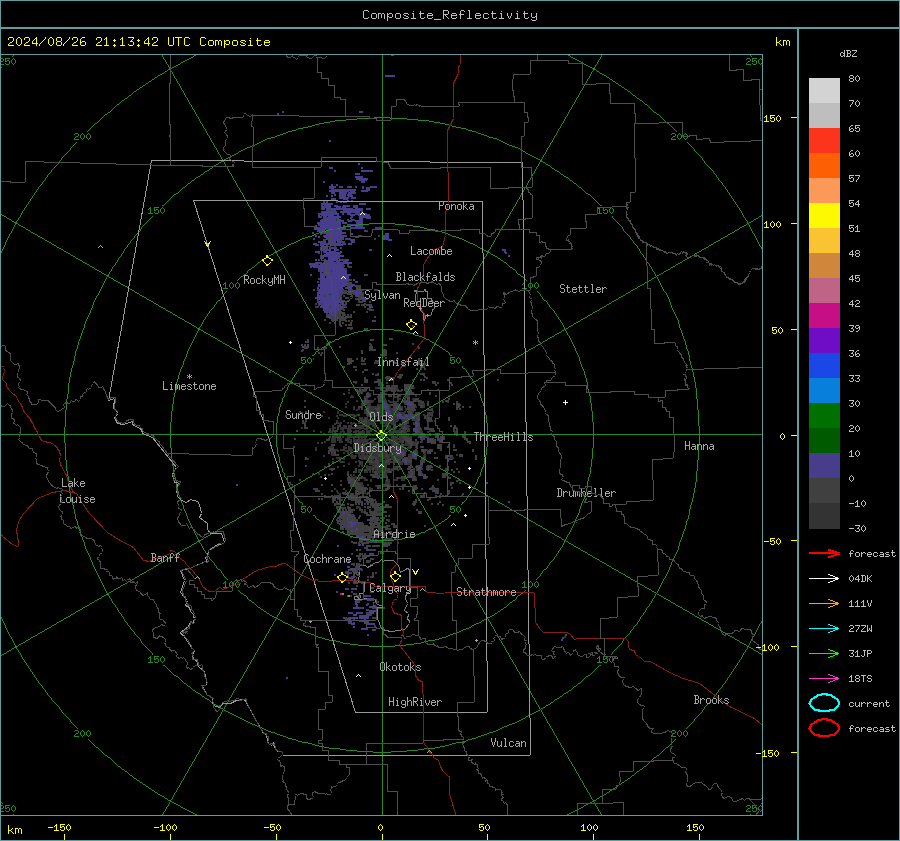Click the Didsbury label at radar center
900x841 pixels.
tap(377, 448)
